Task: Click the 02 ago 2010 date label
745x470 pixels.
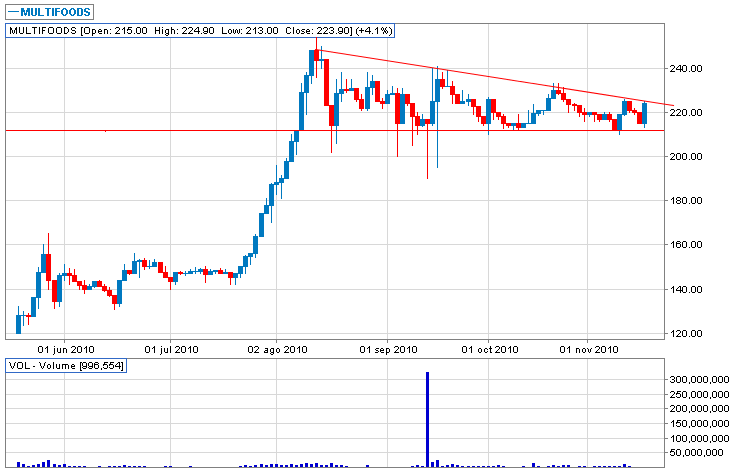Action: point(277,350)
